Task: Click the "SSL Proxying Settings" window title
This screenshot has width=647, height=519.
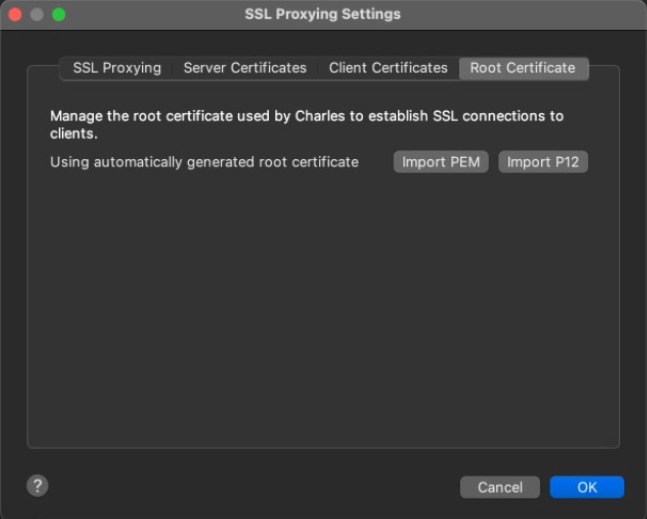Action: pyautogui.click(x=322, y=15)
